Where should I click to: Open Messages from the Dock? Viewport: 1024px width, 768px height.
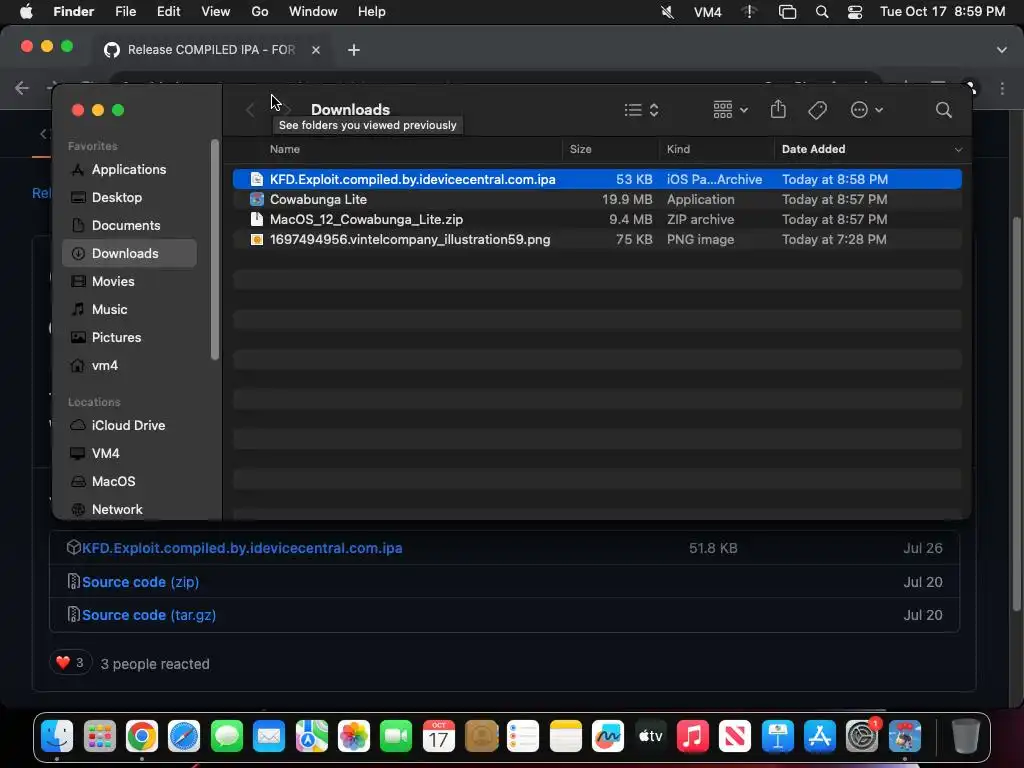tap(227, 736)
